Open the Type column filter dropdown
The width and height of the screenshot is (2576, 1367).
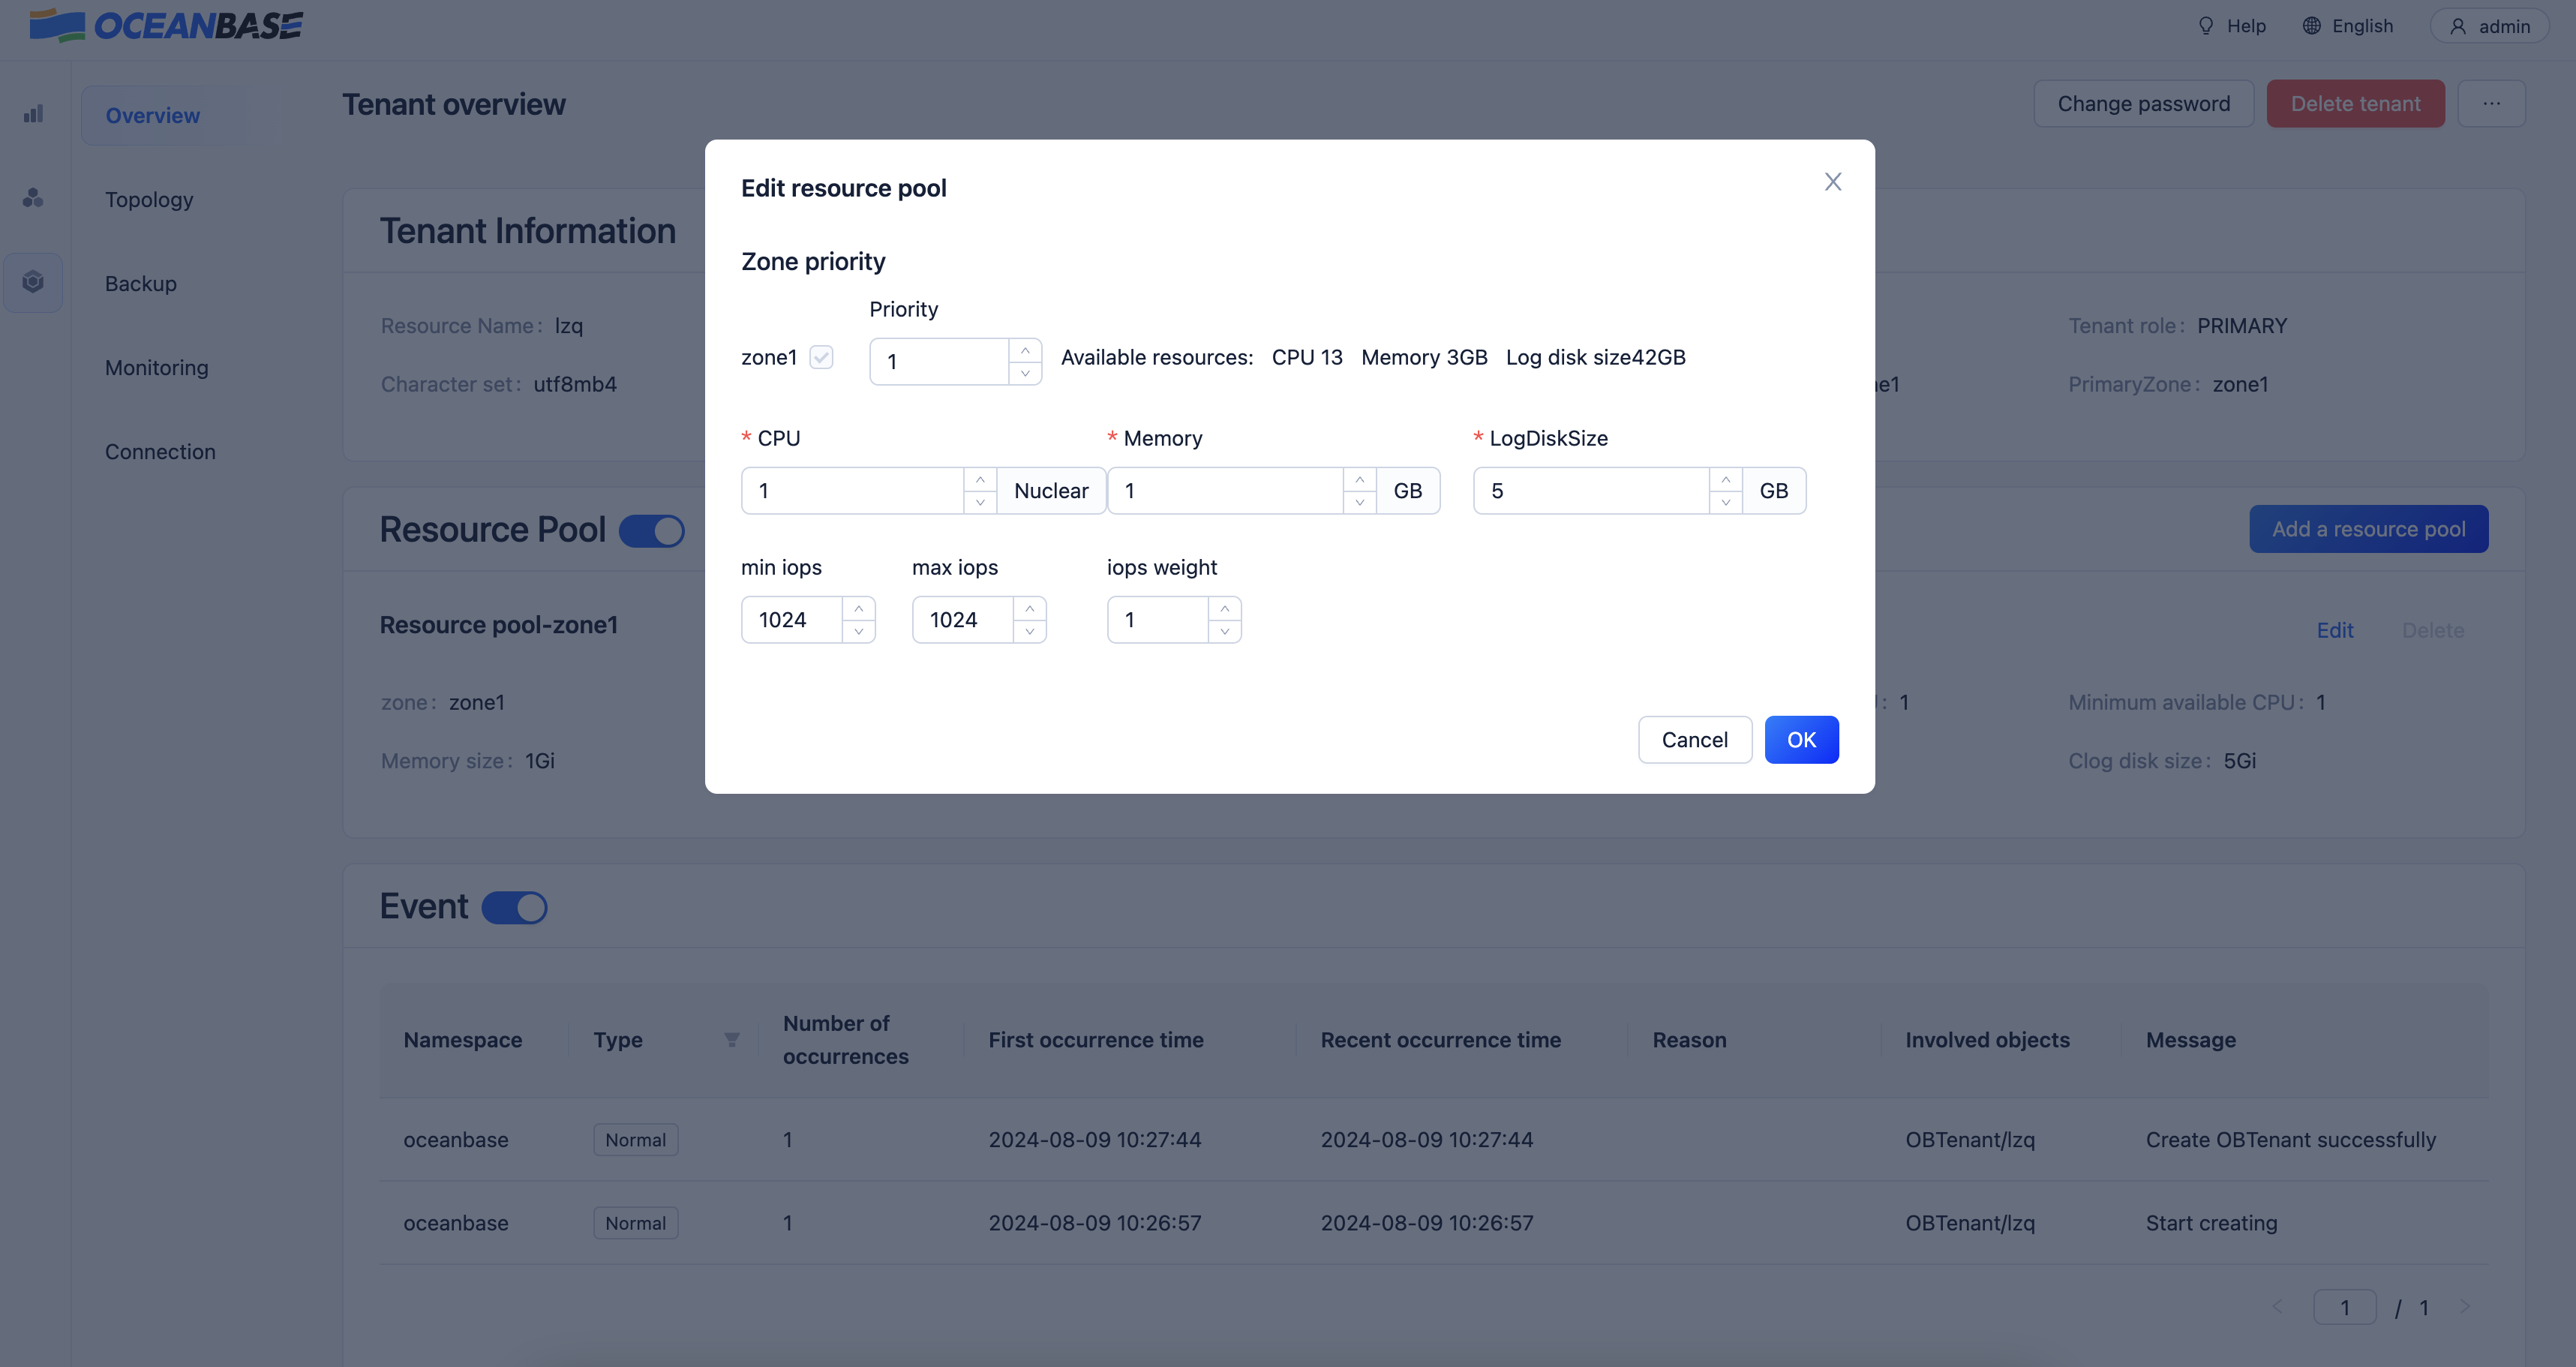(x=731, y=1040)
